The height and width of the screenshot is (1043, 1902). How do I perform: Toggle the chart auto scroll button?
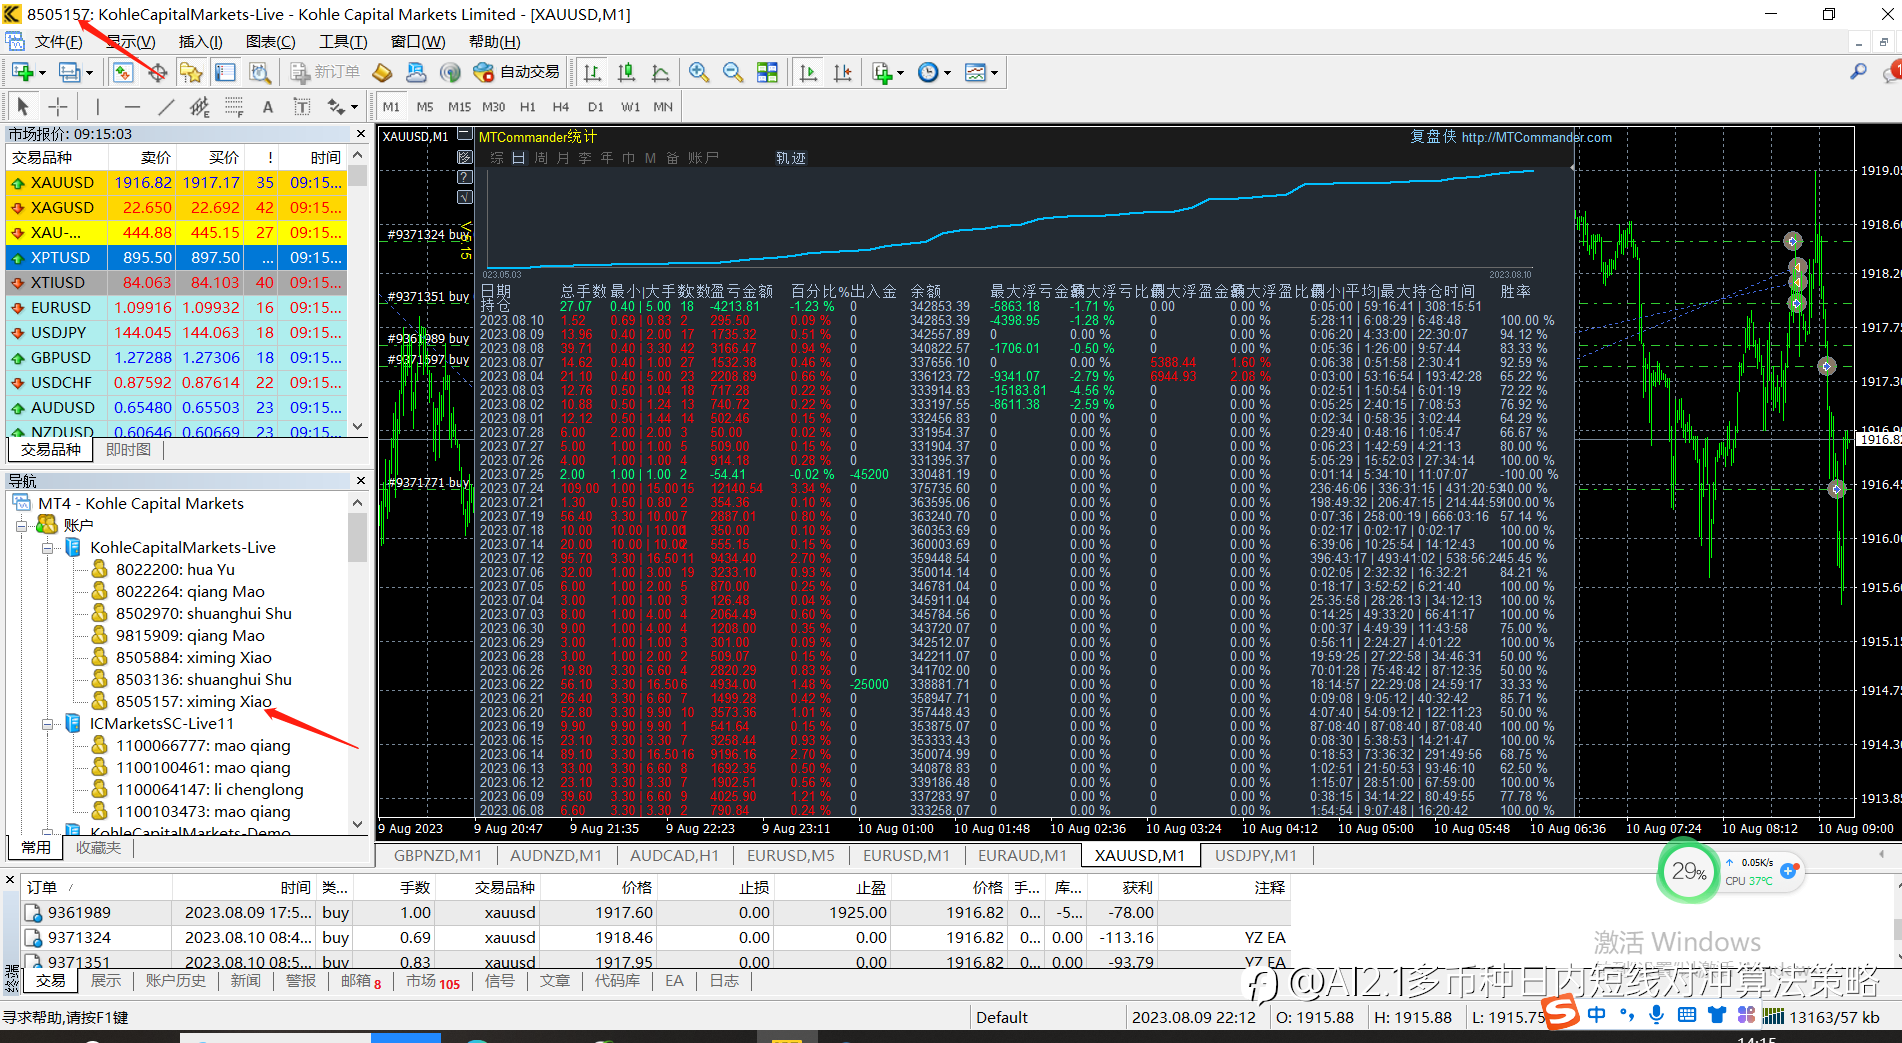point(808,72)
